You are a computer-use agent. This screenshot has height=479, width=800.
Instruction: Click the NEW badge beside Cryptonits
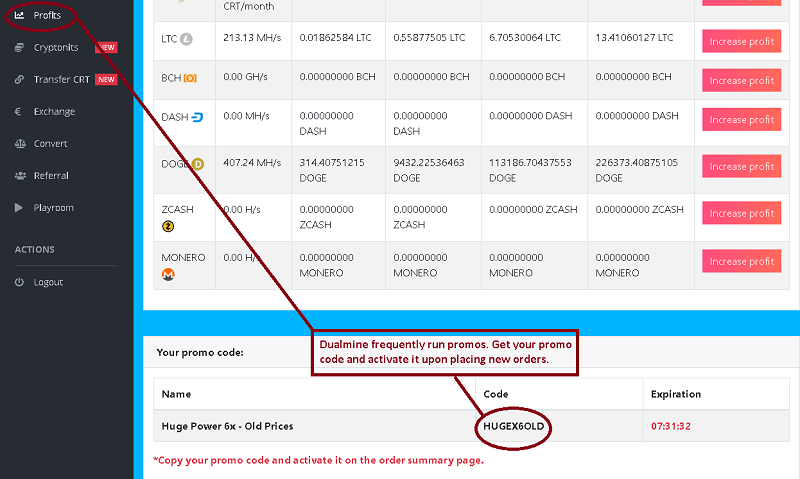point(106,47)
